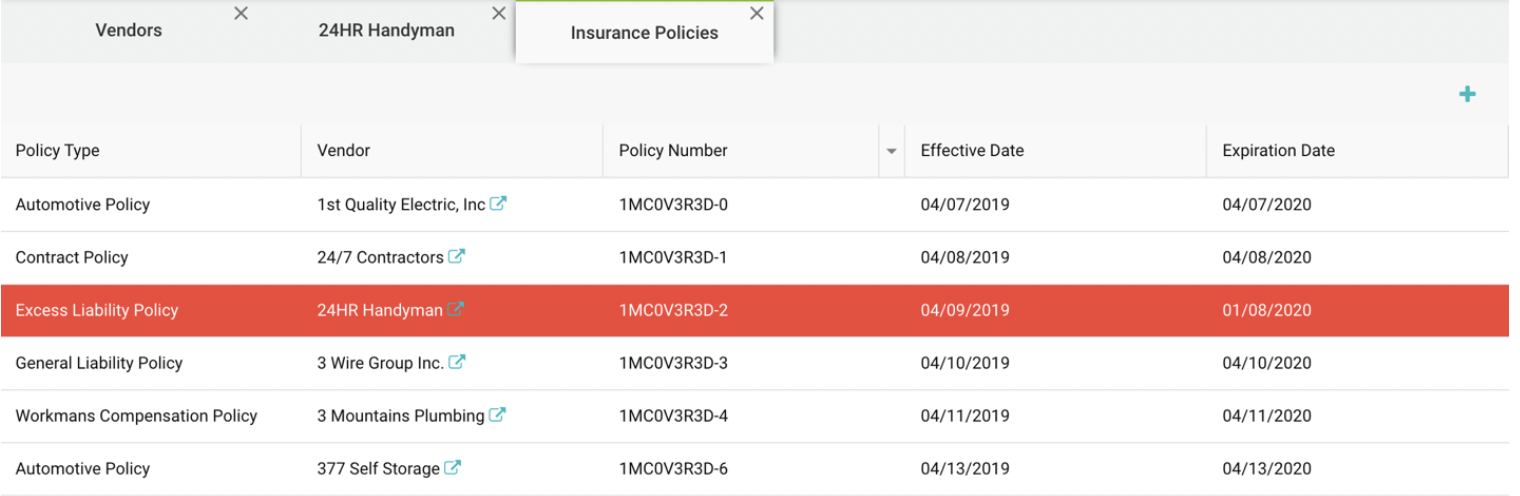This screenshot has height=496, width=1520.
Task: Open vendor 24/7 Contractors
Action: [x=380, y=257]
